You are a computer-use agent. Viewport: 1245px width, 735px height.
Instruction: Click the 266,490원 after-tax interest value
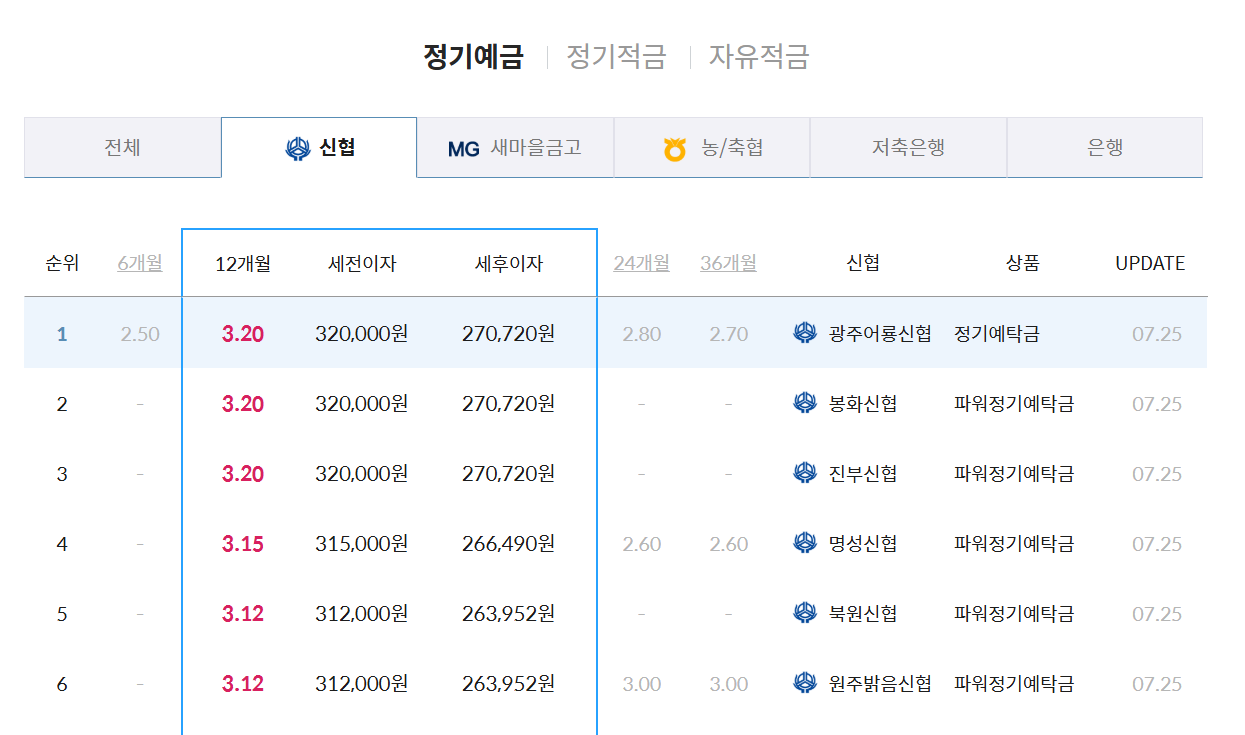point(508,544)
